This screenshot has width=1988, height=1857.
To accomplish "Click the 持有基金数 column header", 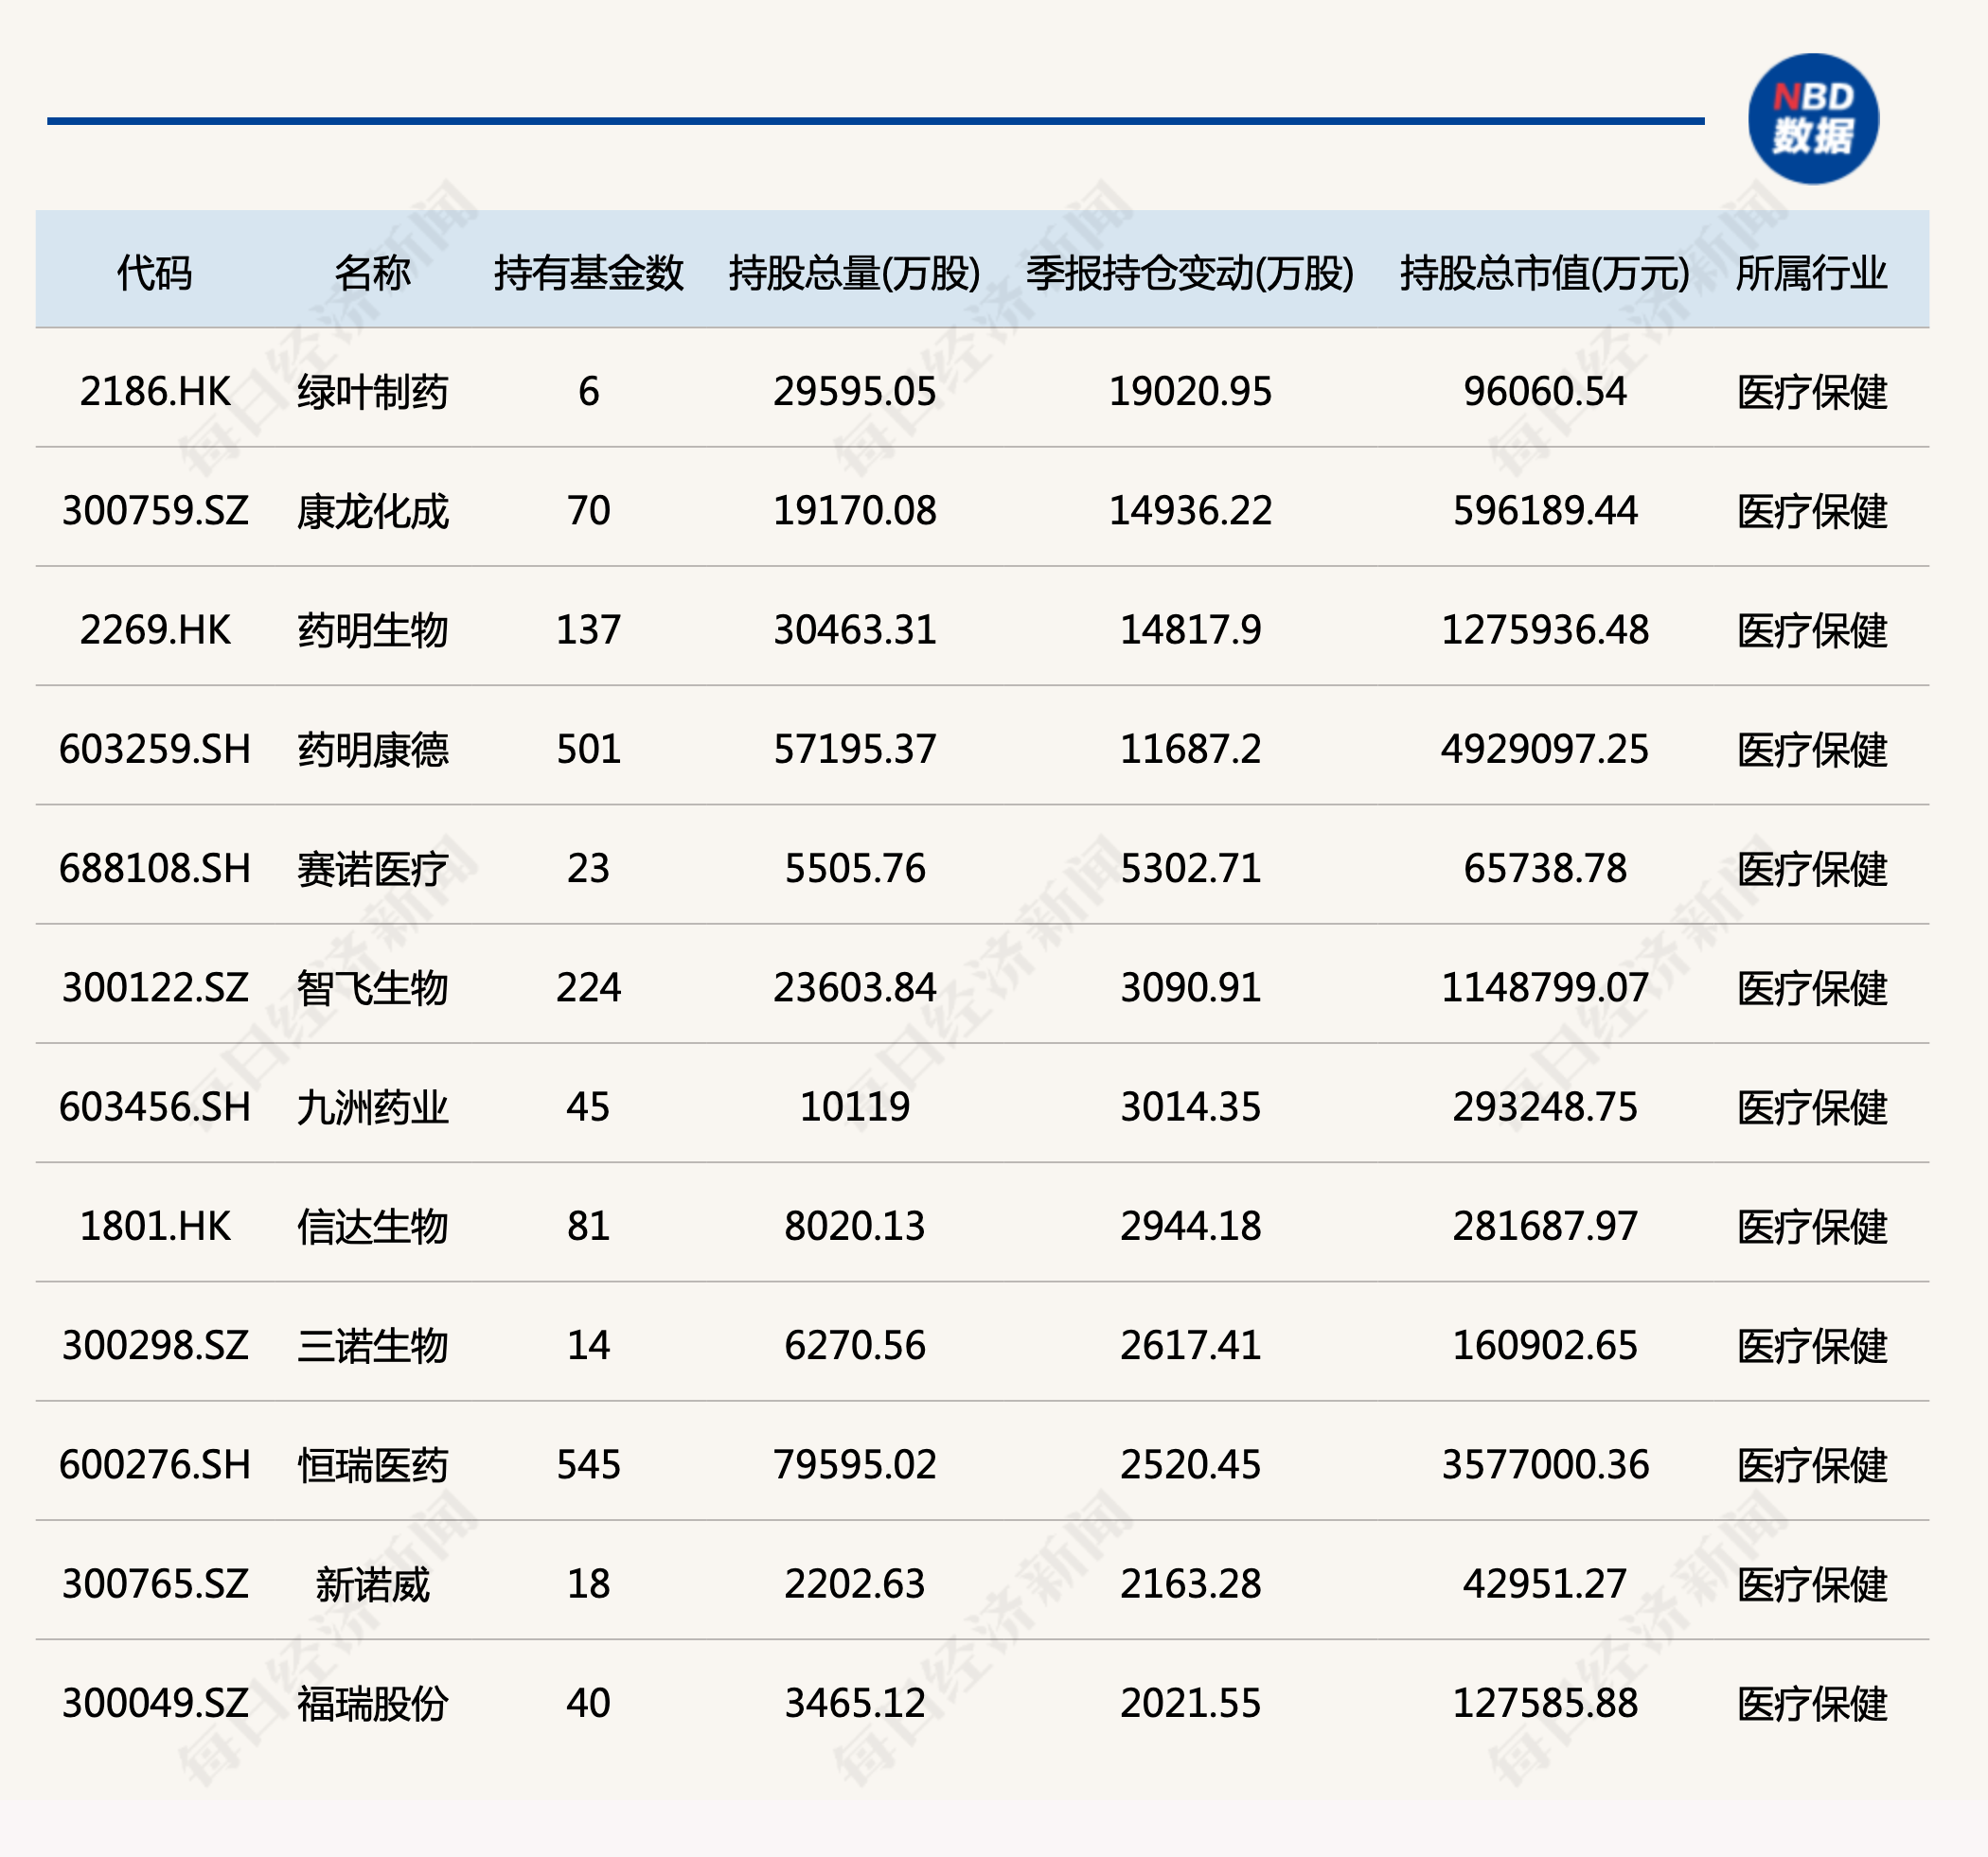I will (x=588, y=272).
